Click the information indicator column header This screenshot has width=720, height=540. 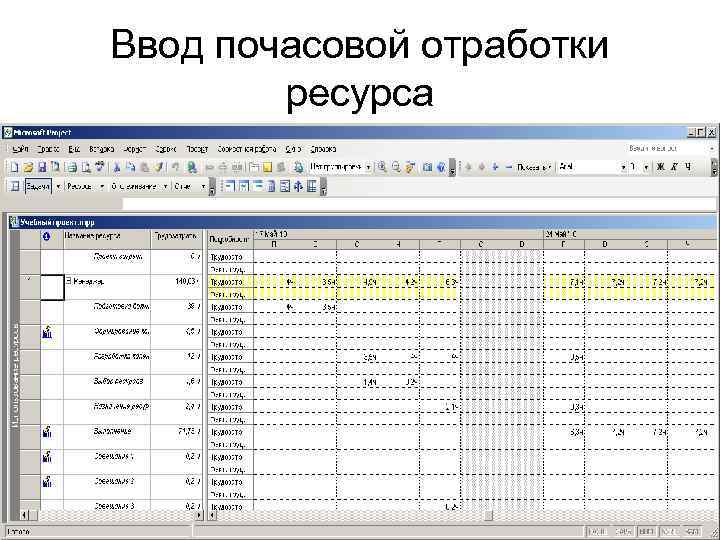(46, 236)
